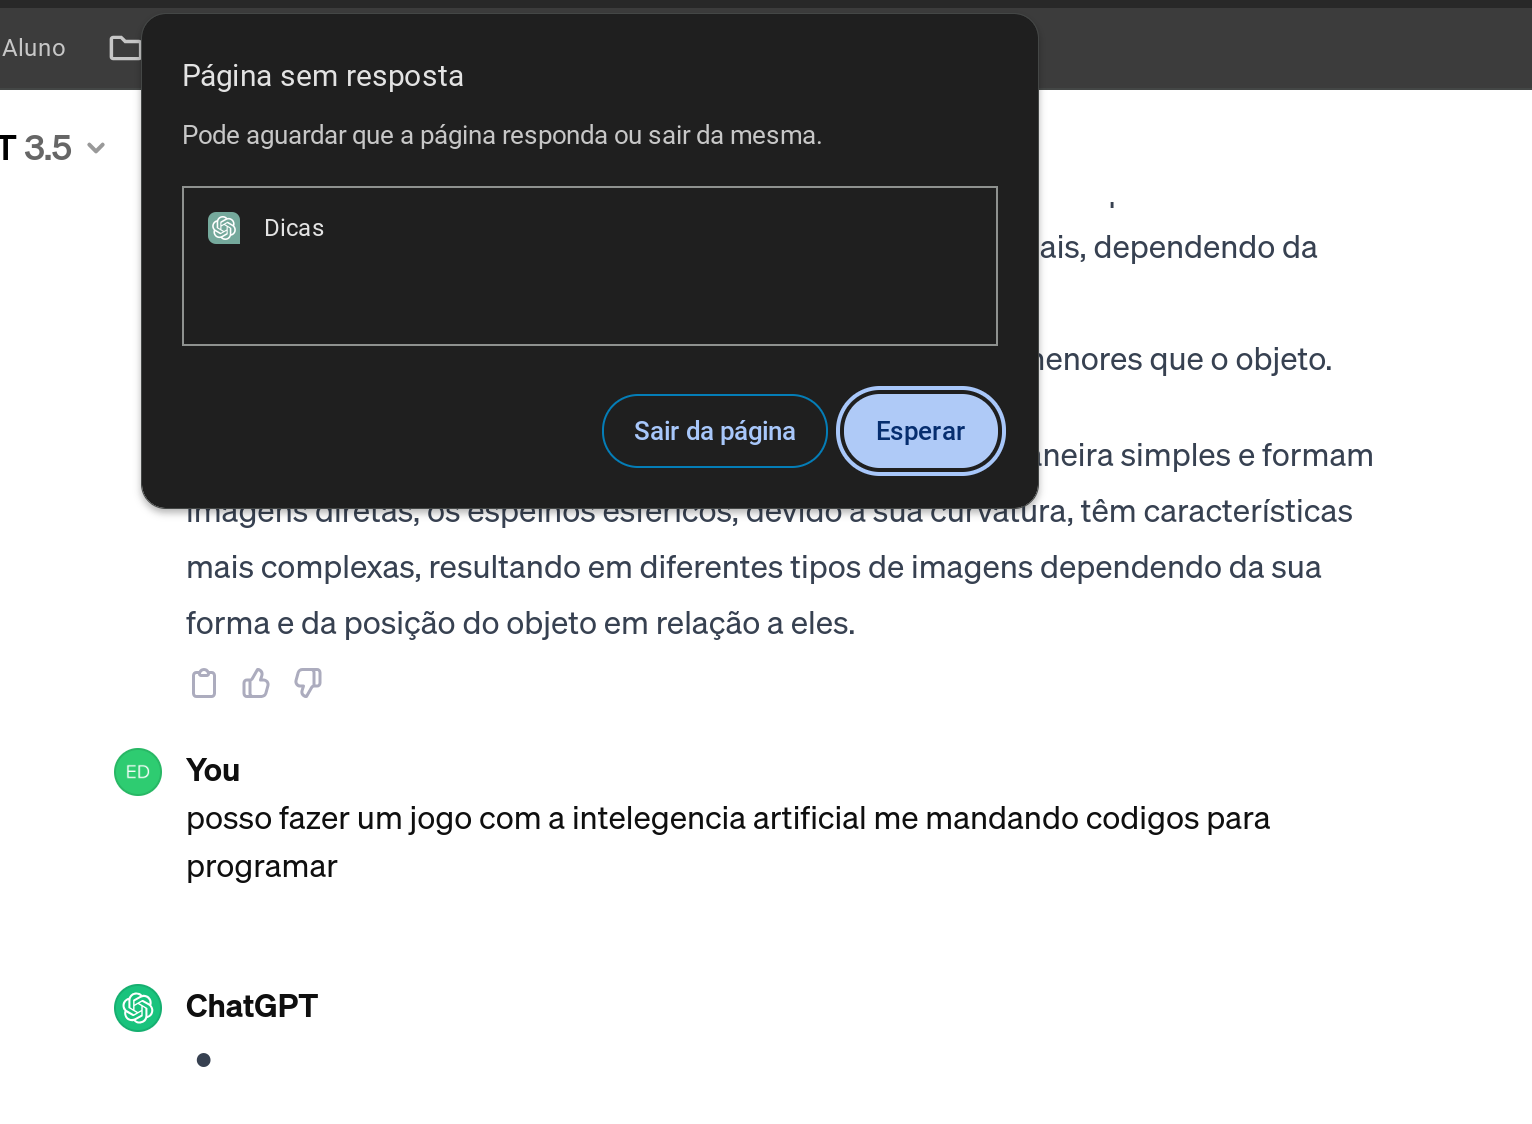Click the ChatGPT avatar logo

[x=138, y=1008]
